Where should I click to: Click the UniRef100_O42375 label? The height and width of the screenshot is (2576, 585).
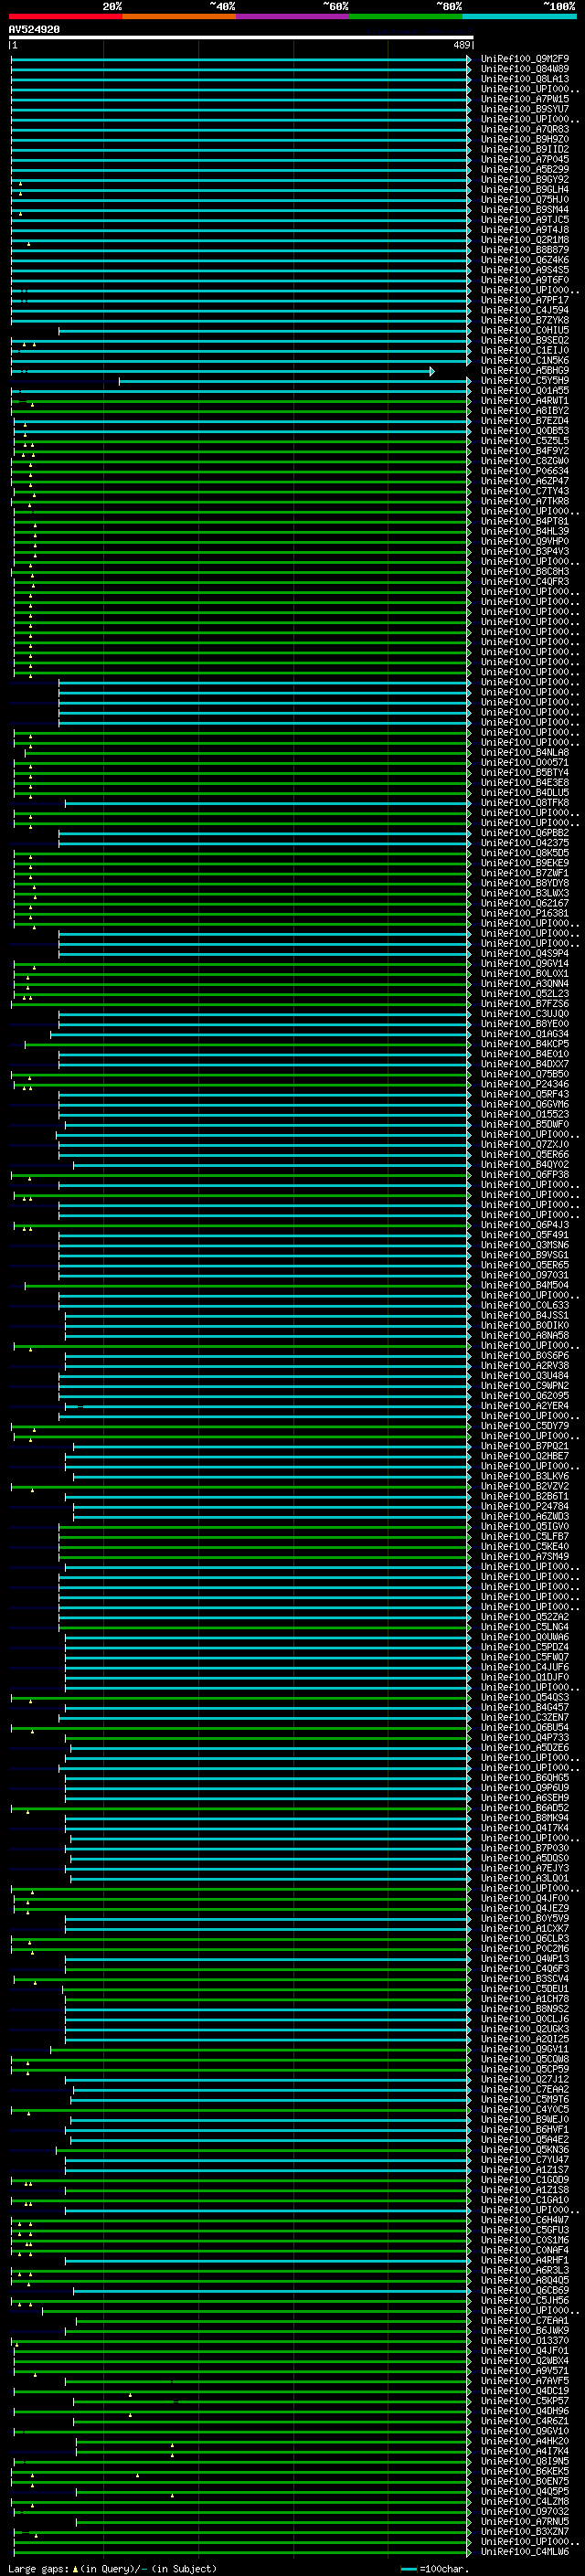click(525, 843)
